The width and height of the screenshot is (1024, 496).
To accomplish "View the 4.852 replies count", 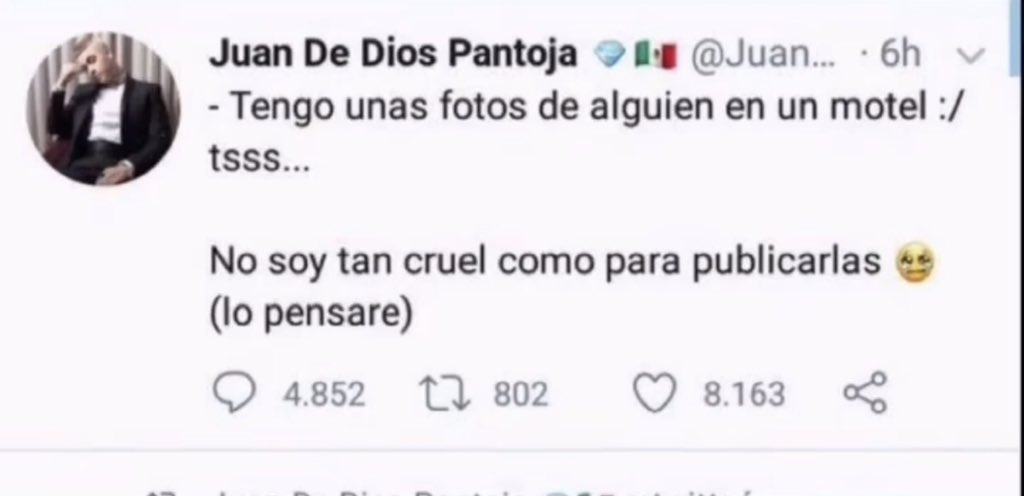I will (x=323, y=395).
